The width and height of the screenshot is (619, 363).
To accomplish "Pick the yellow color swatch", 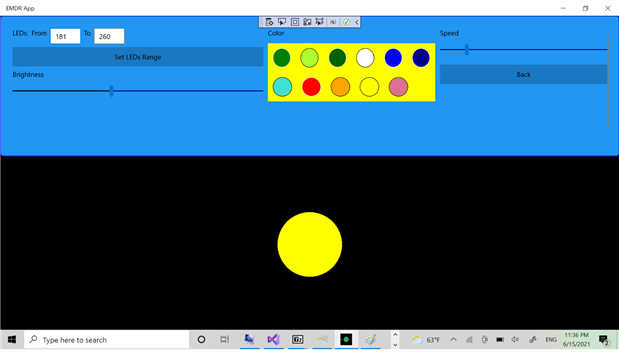I will pos(369,87).
